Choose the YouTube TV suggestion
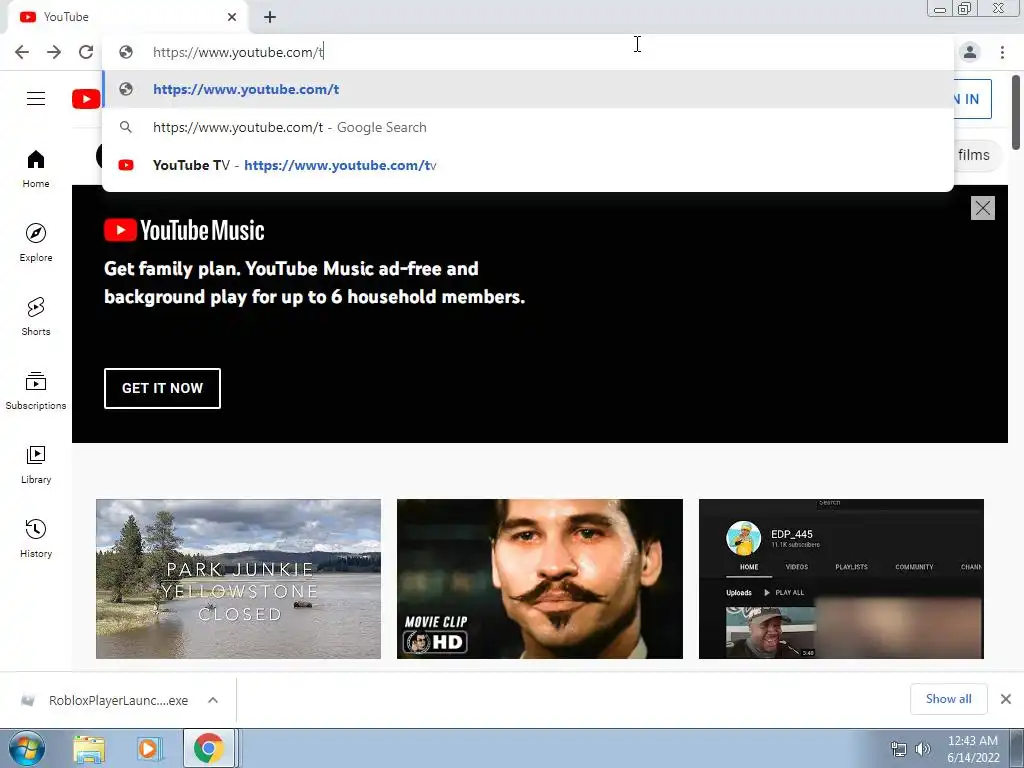Screen dimensions: 1024x768 click(528, 165)
